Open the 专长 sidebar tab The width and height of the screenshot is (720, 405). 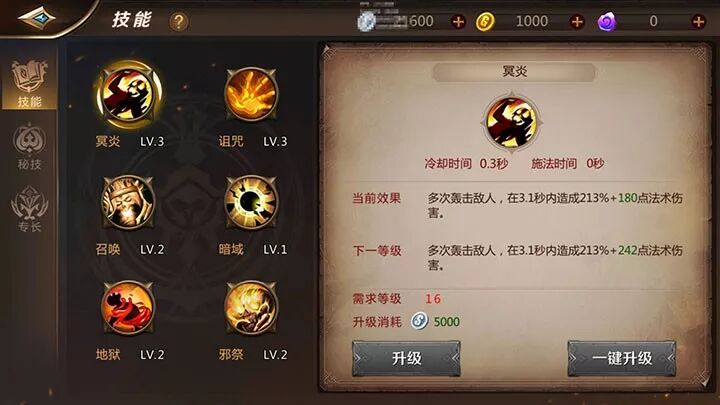point(29,209)
